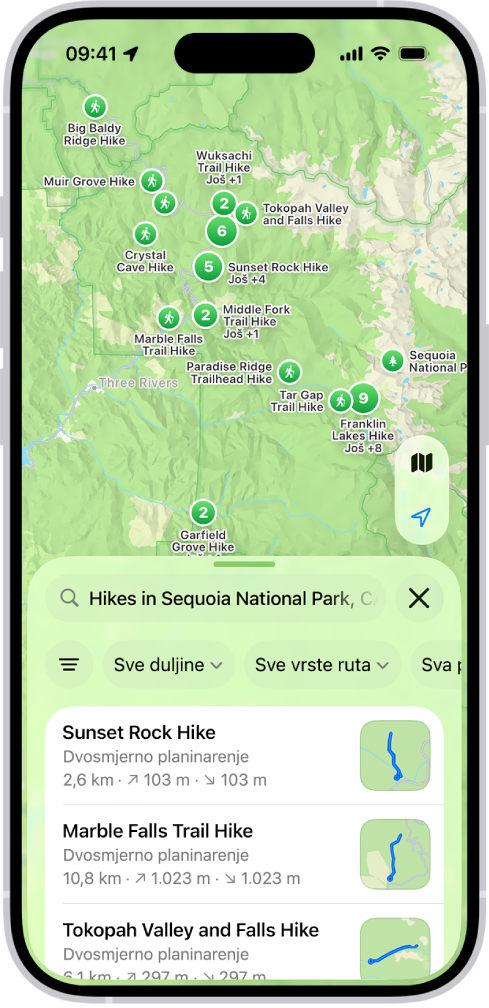Screen dimensions: 489x1008
Task: Open the Sunset Rock Hike list entry
Action: (244, 756)
